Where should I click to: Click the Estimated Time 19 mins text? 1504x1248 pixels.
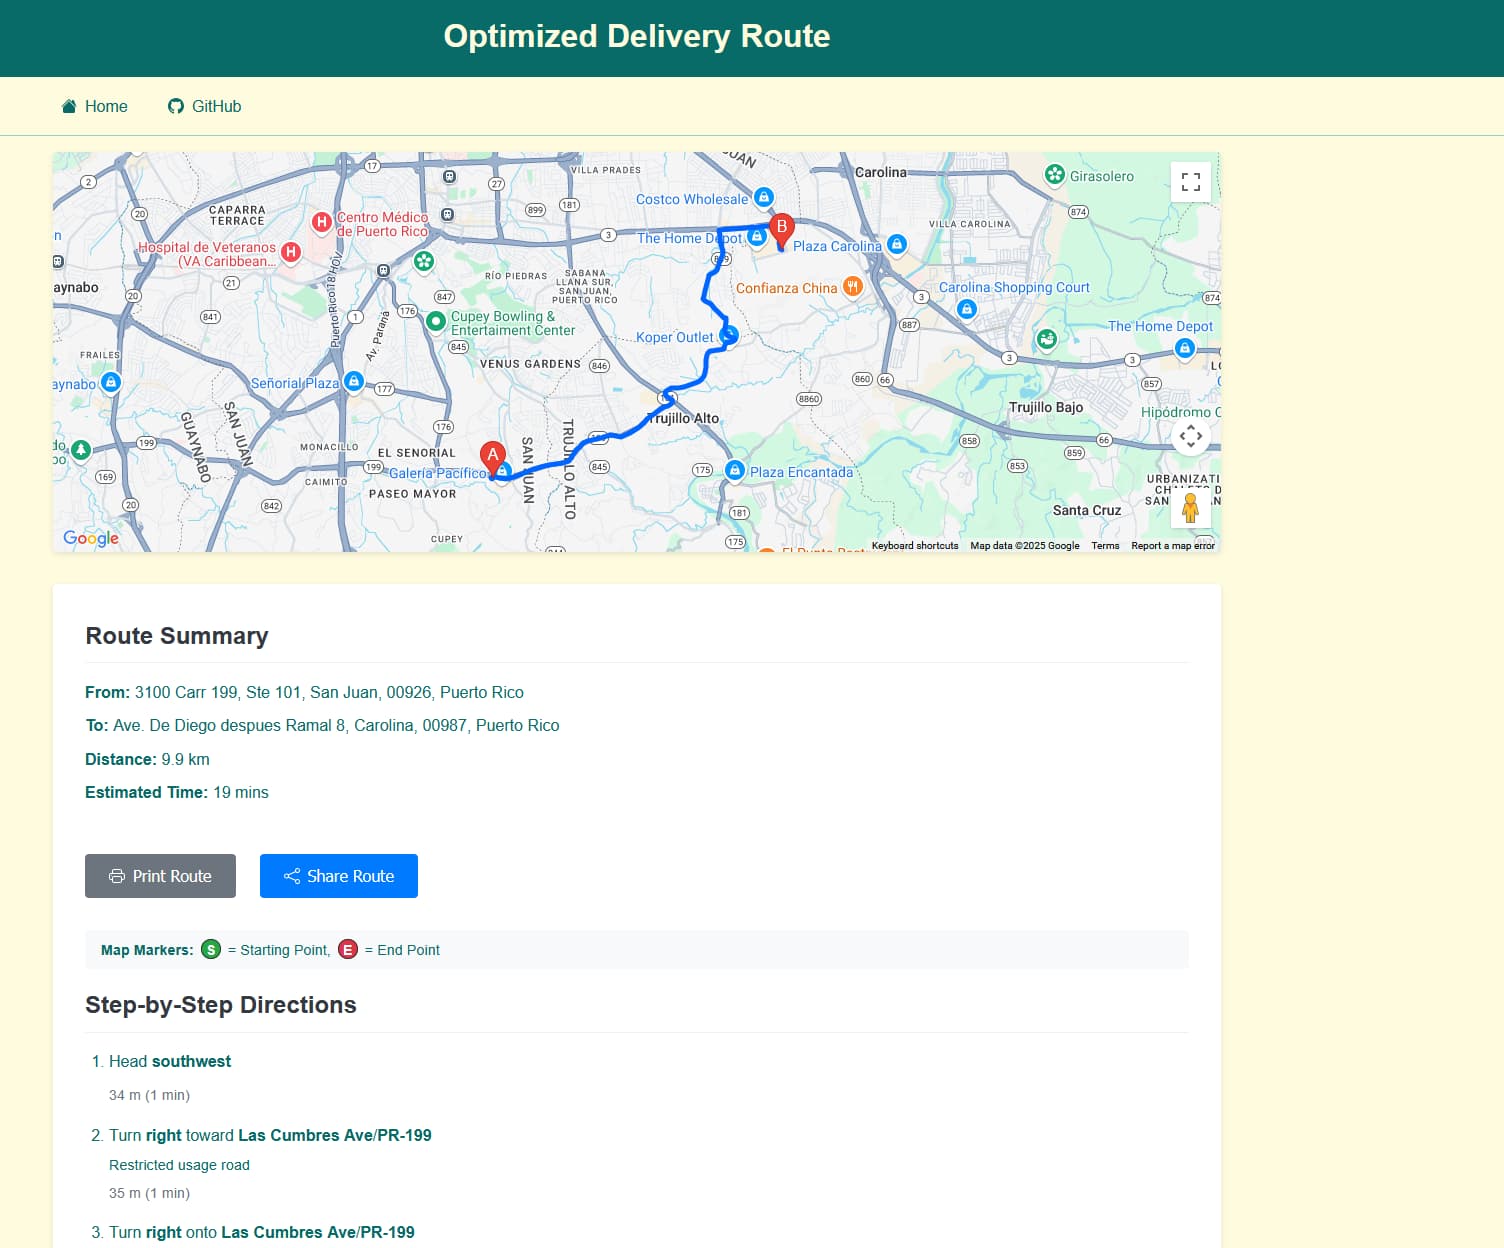pyautogui.click(x=177, y=792)
